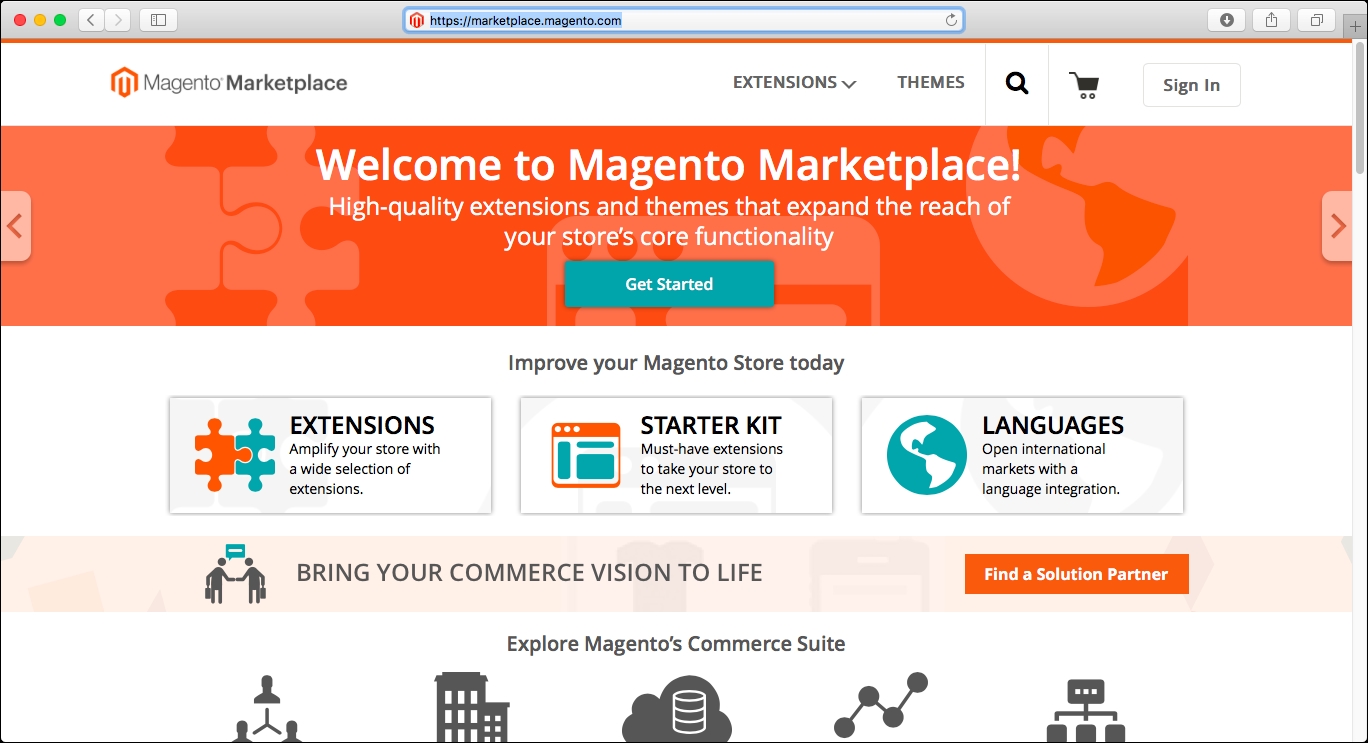Click 'Open international' description text
1368x743 pixels.
click(1044, 449)
